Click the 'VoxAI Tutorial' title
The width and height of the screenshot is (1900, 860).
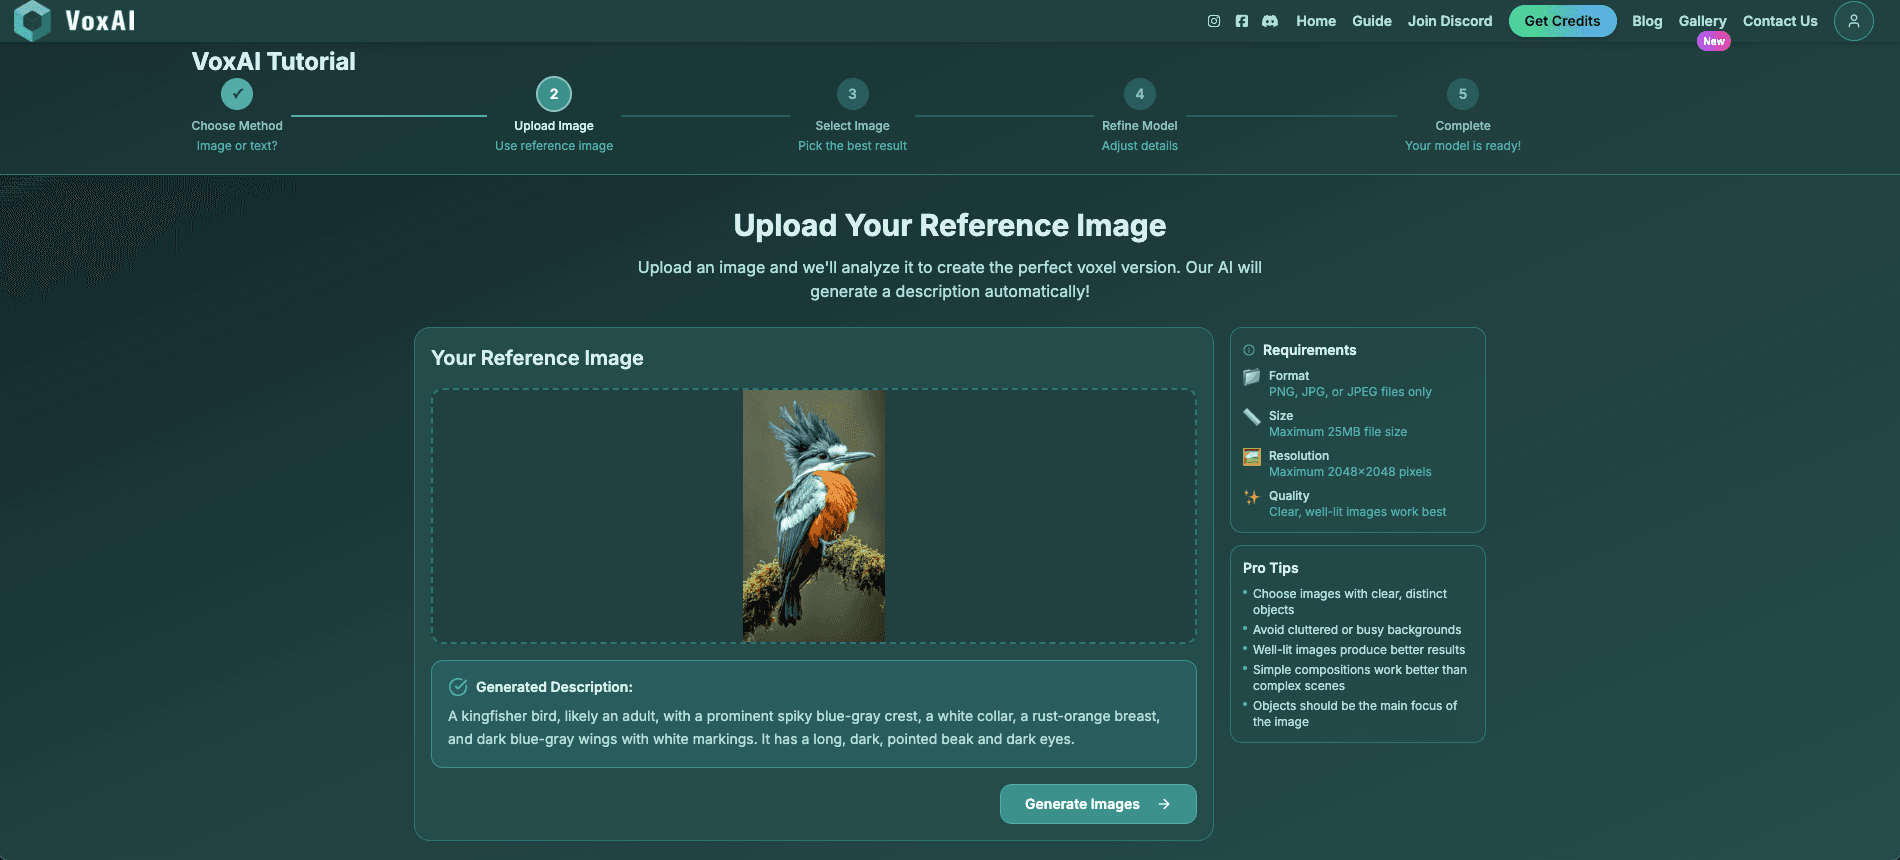tap(273, 61)
